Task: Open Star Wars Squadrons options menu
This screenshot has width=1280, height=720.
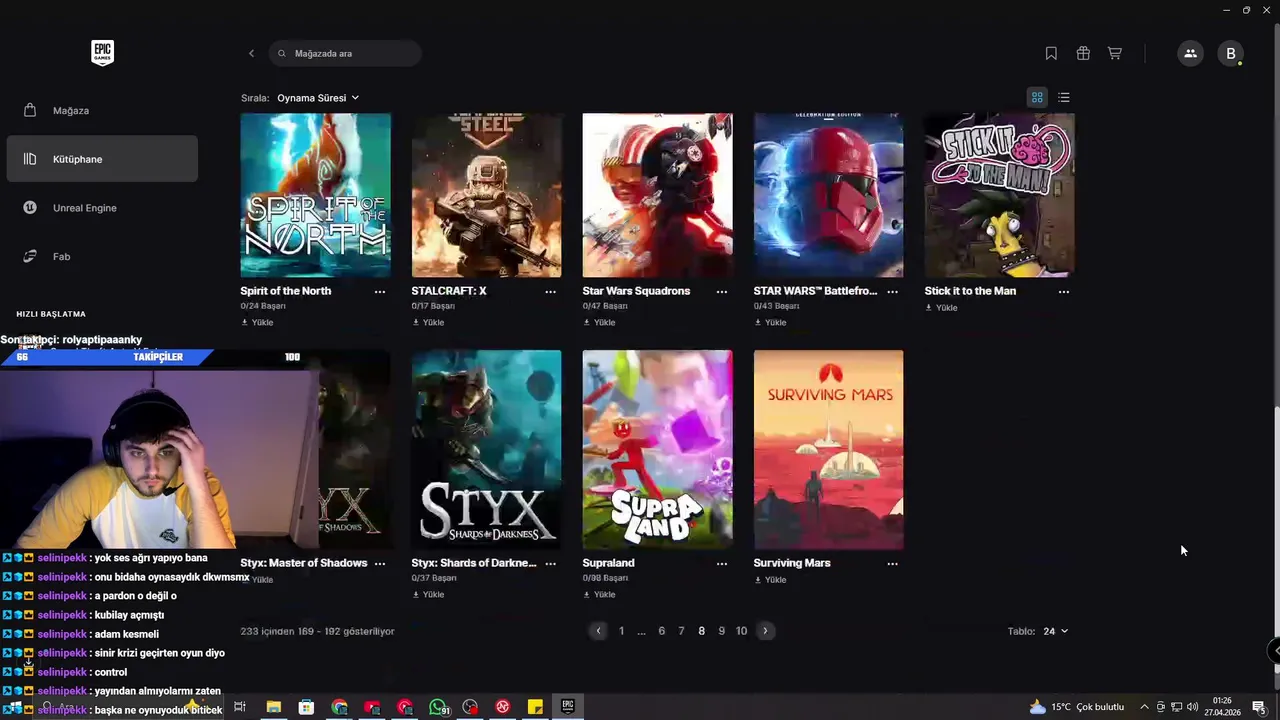Action: (722, 291)
